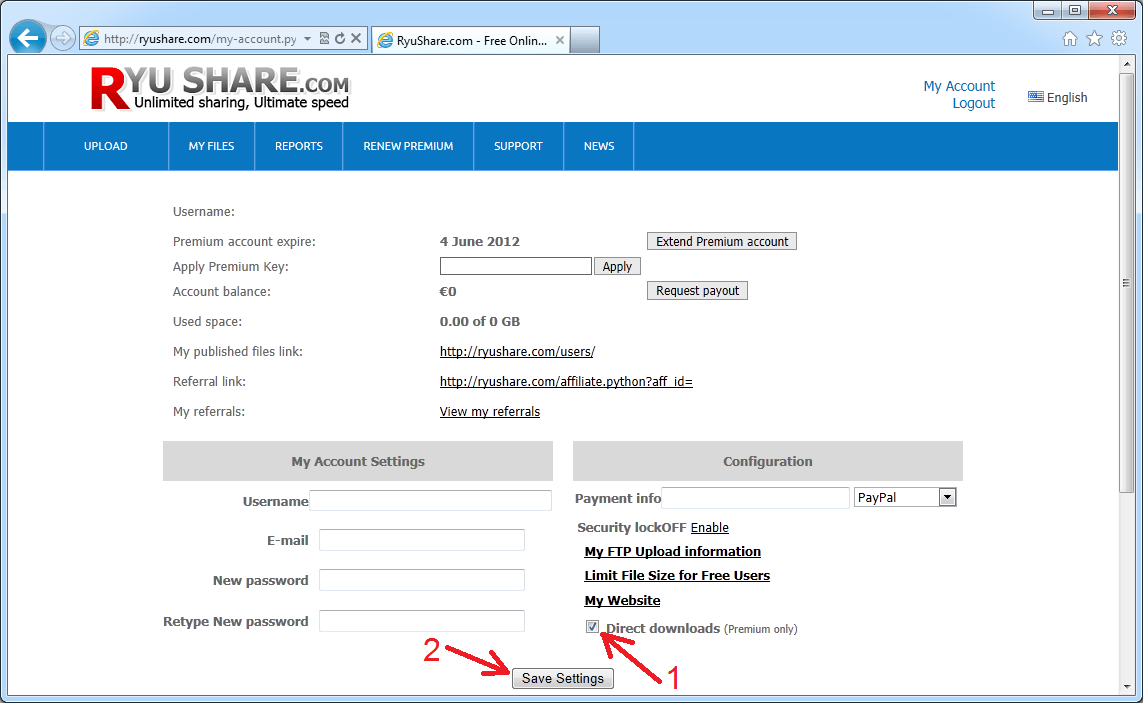Viewport: 1143px width, 703px height.
Task: Click the Request payout button
Action: 697,290
